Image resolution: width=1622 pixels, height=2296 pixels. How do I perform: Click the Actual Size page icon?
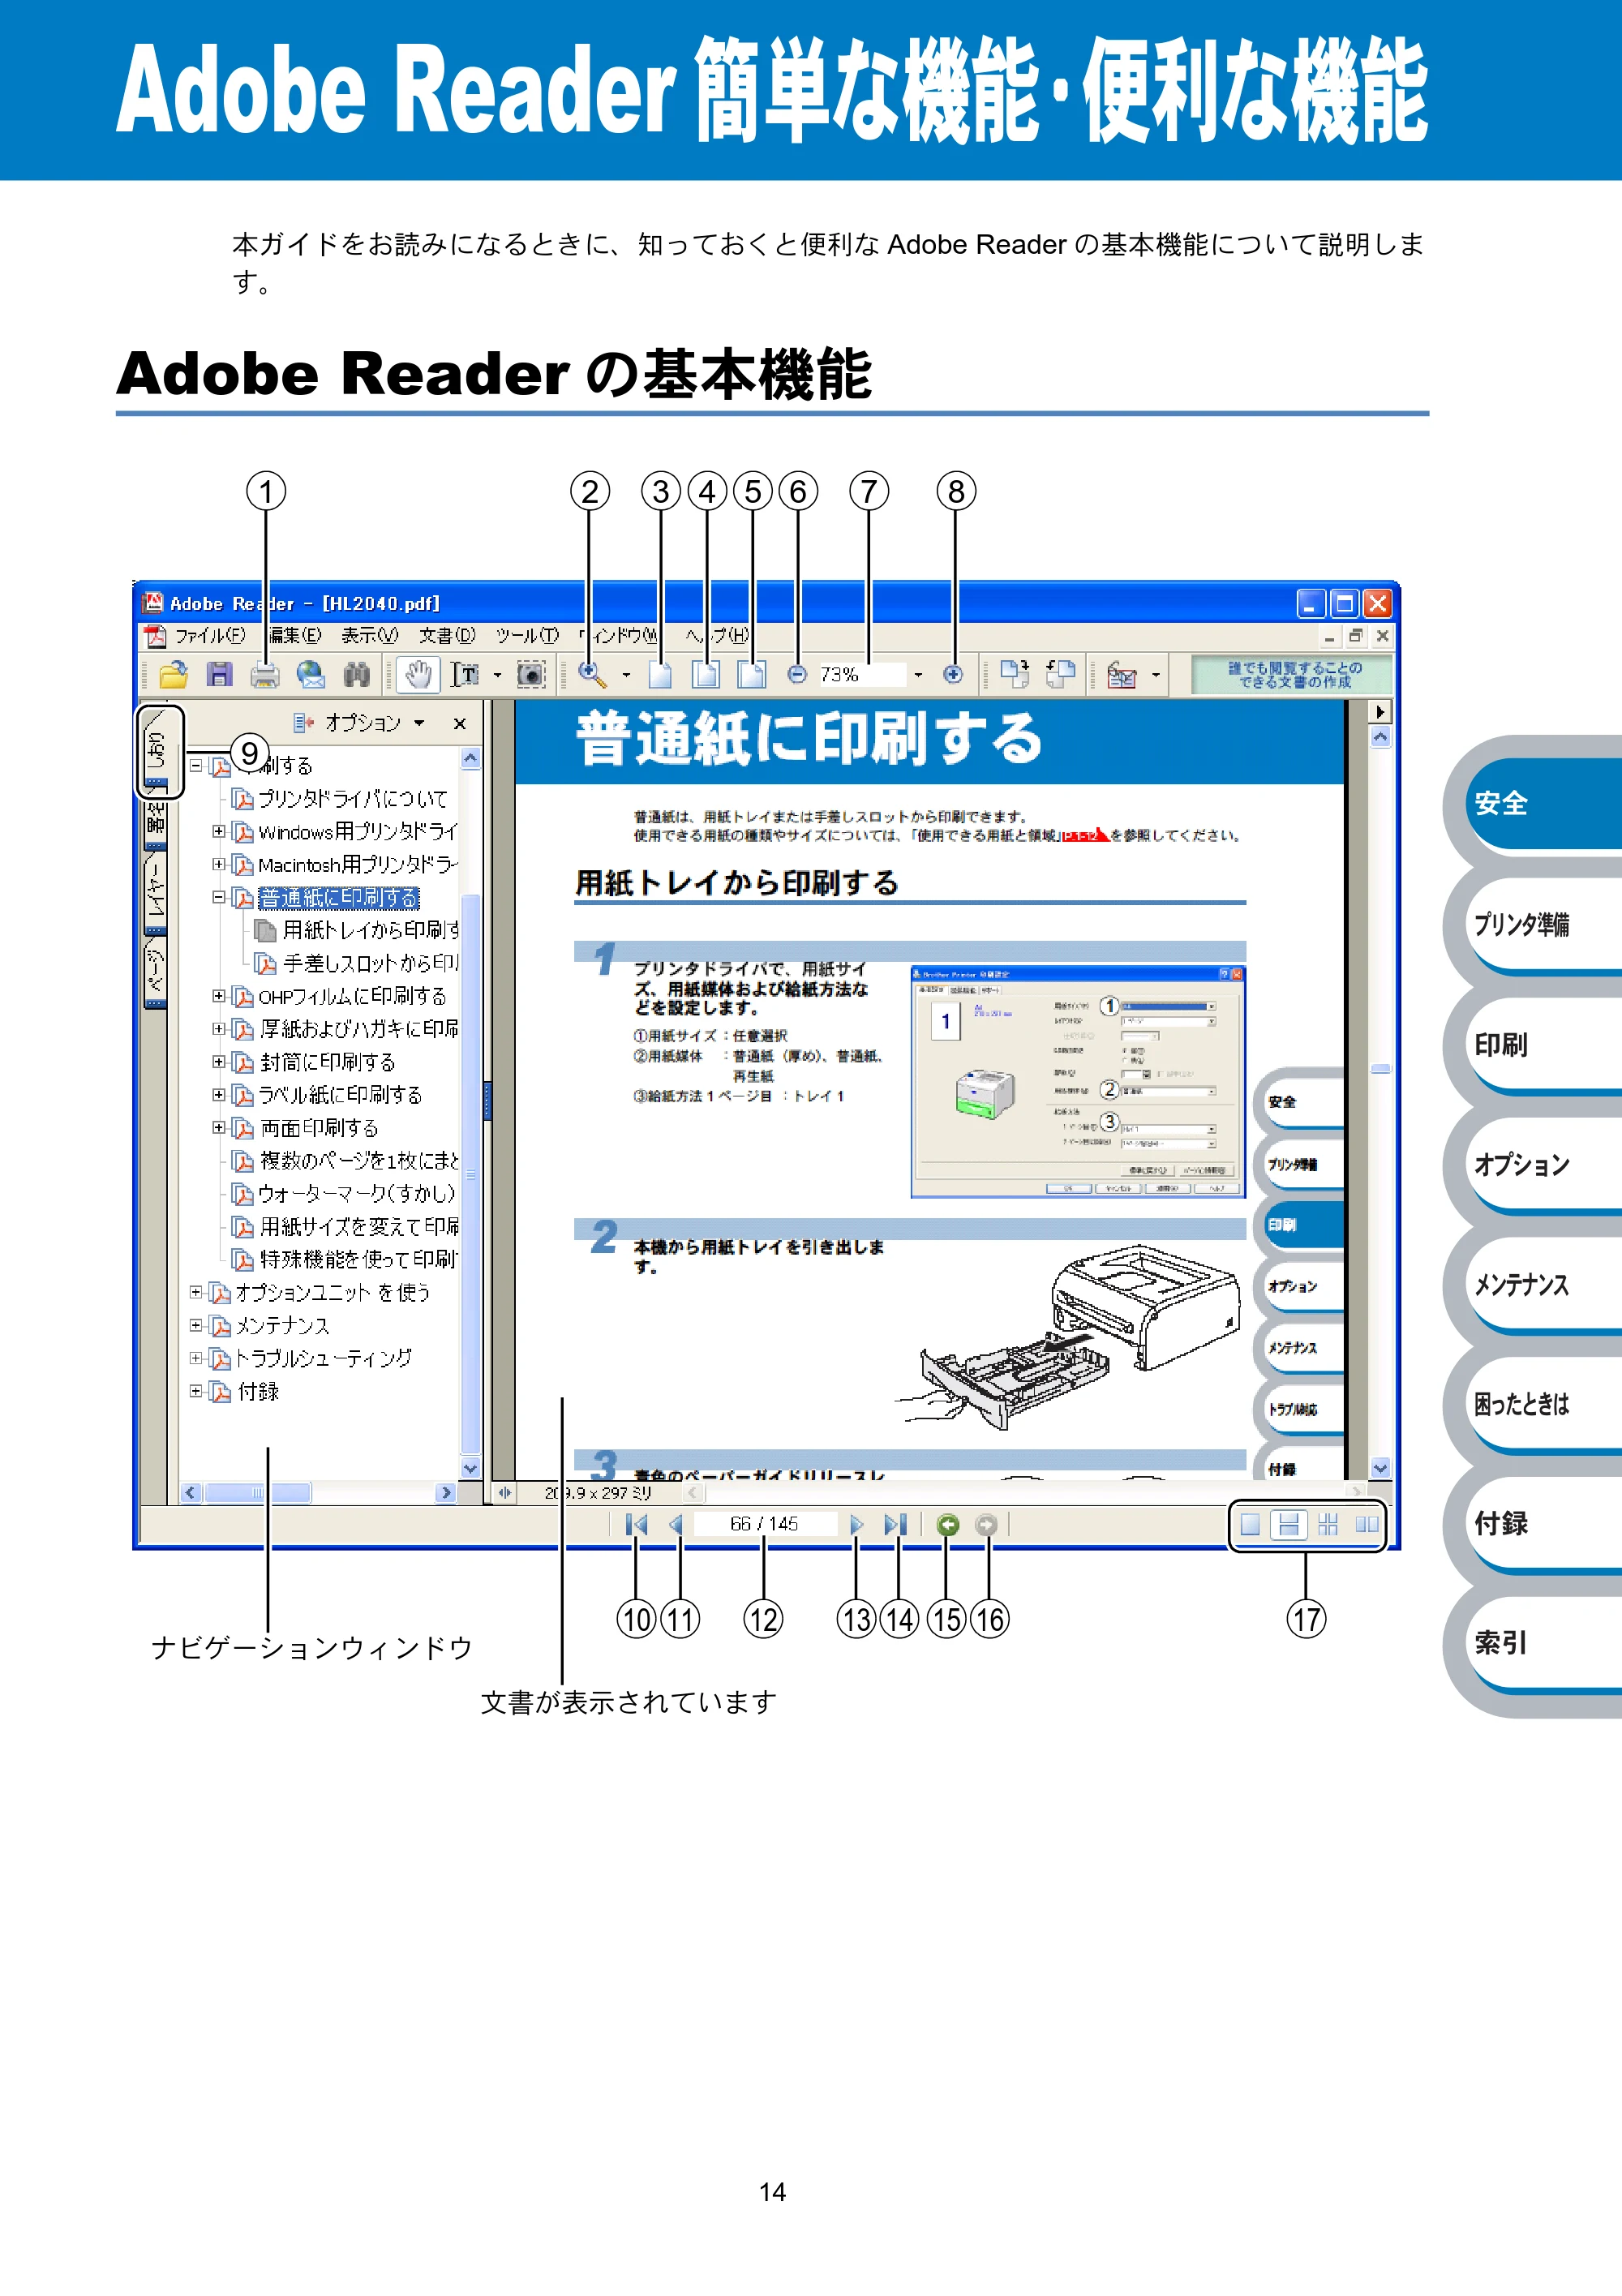(660, 675)
